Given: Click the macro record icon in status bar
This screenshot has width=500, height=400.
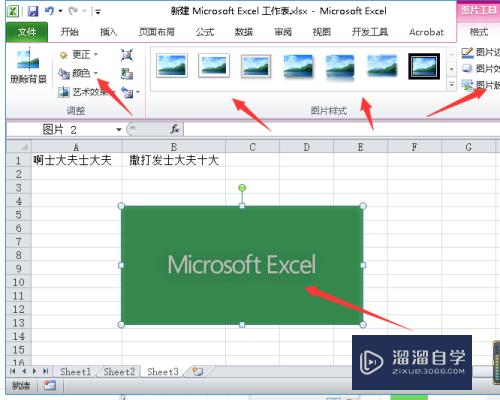Looking at the screenshot, I should point(50,386).
